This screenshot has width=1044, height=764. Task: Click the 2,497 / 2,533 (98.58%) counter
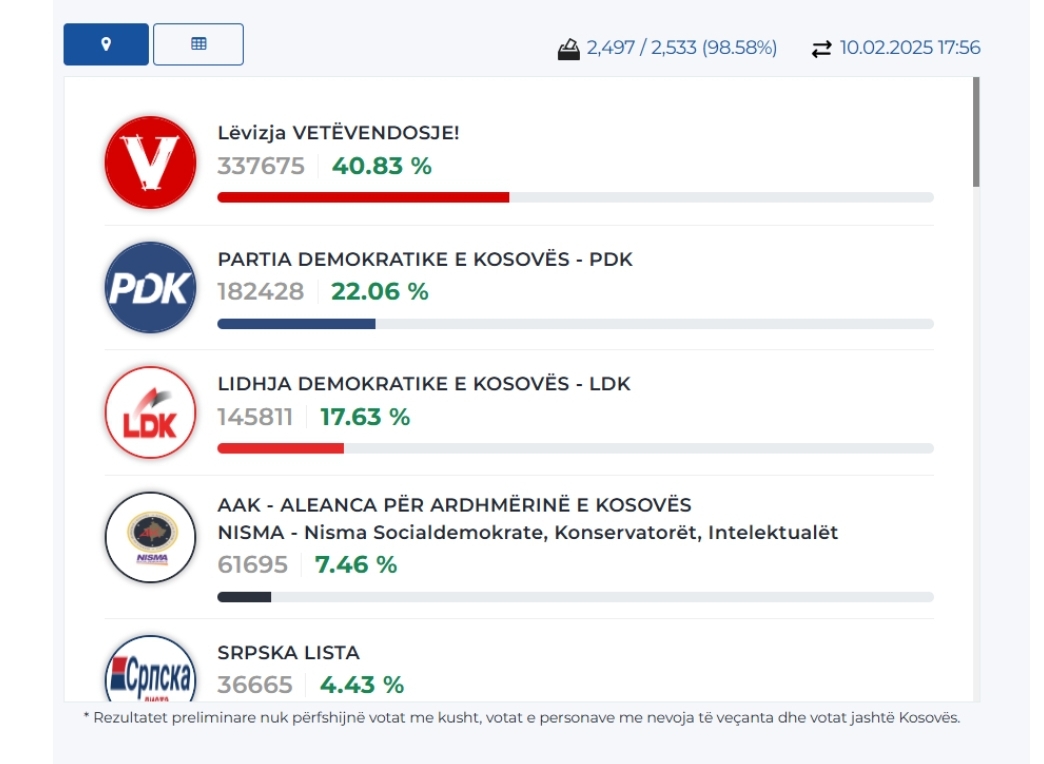(x=681, y=48)
